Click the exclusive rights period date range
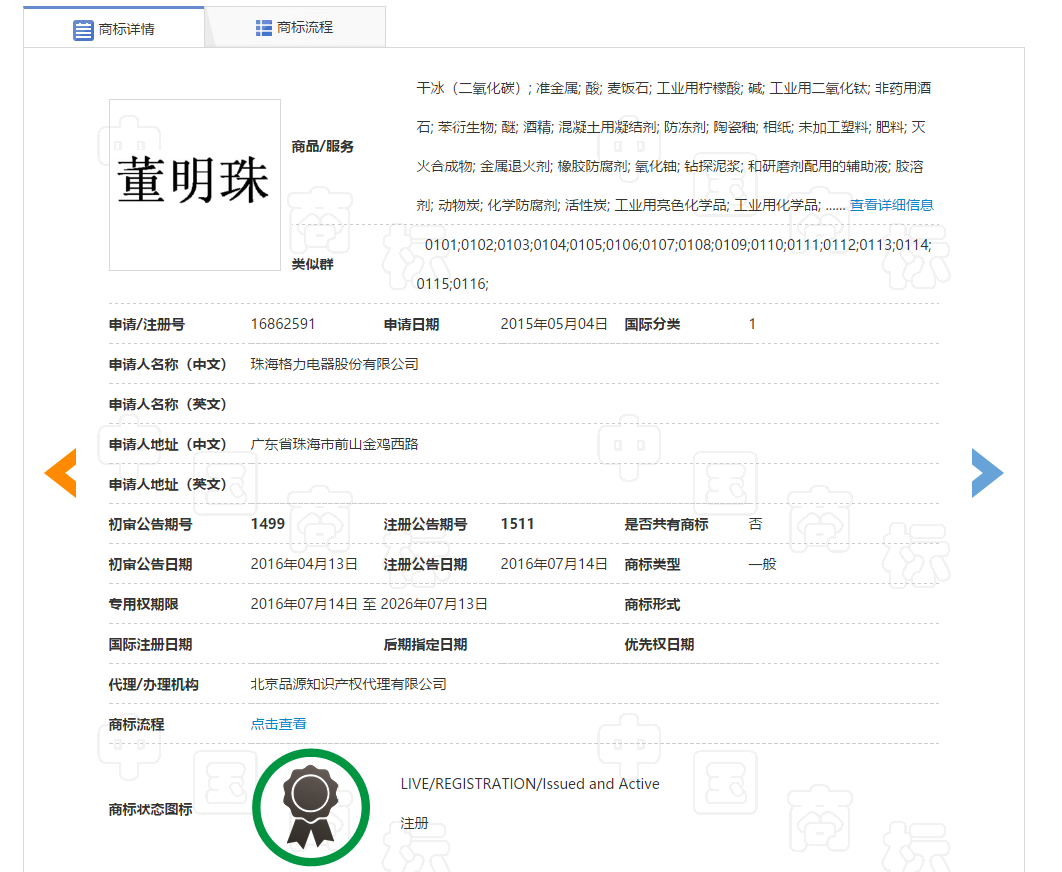 (x=369, y=604)
